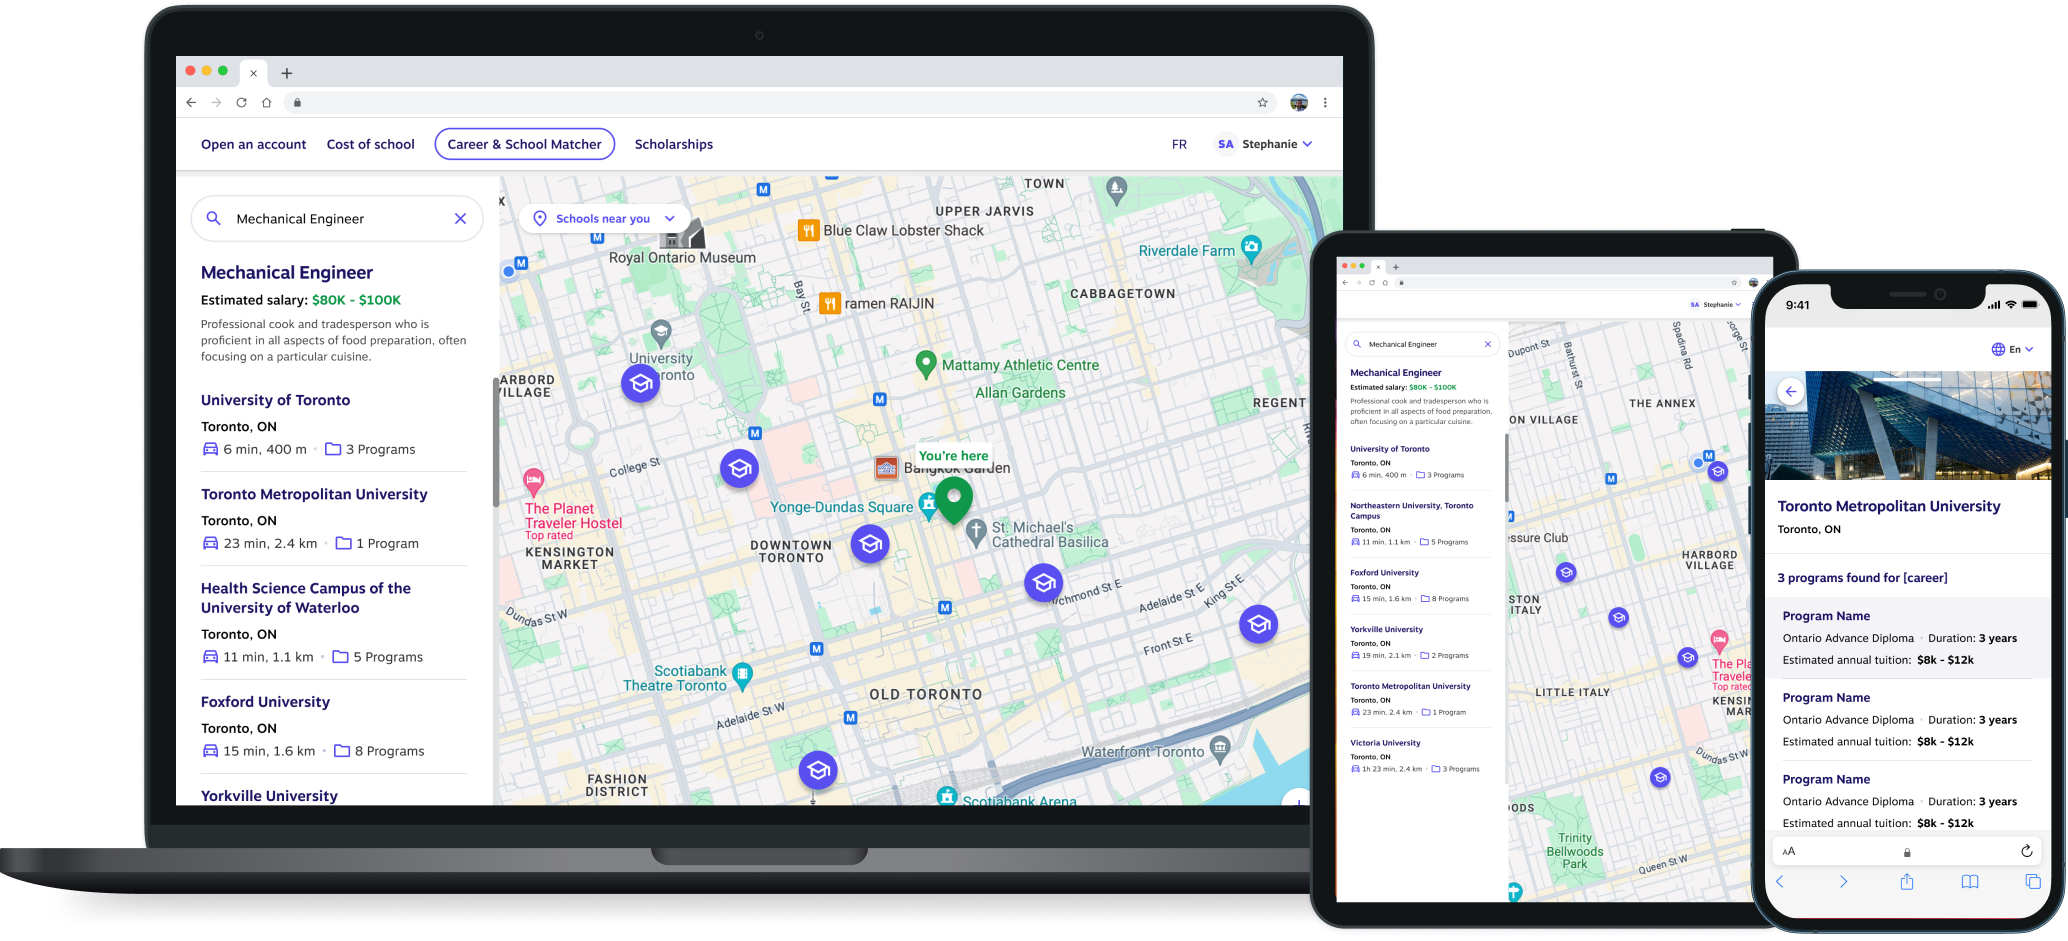Open the Cost of school page
The height and width of the screenshot is (941, 2068).
pos(370,144)
